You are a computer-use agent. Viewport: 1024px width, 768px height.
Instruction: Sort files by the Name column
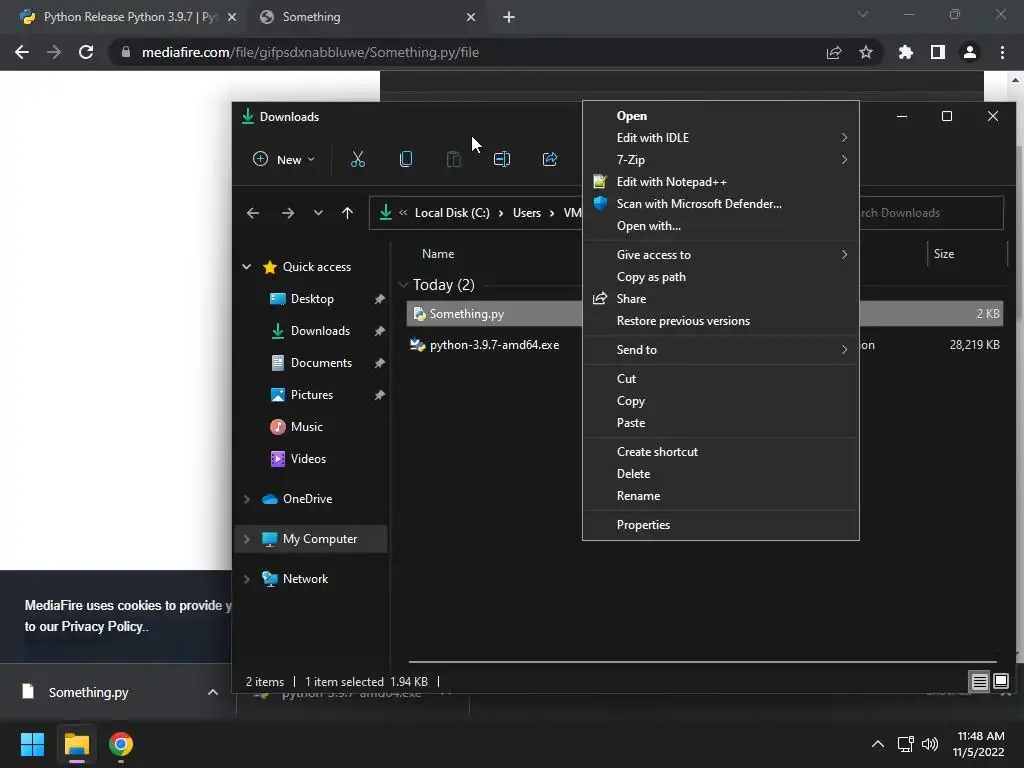438,254
